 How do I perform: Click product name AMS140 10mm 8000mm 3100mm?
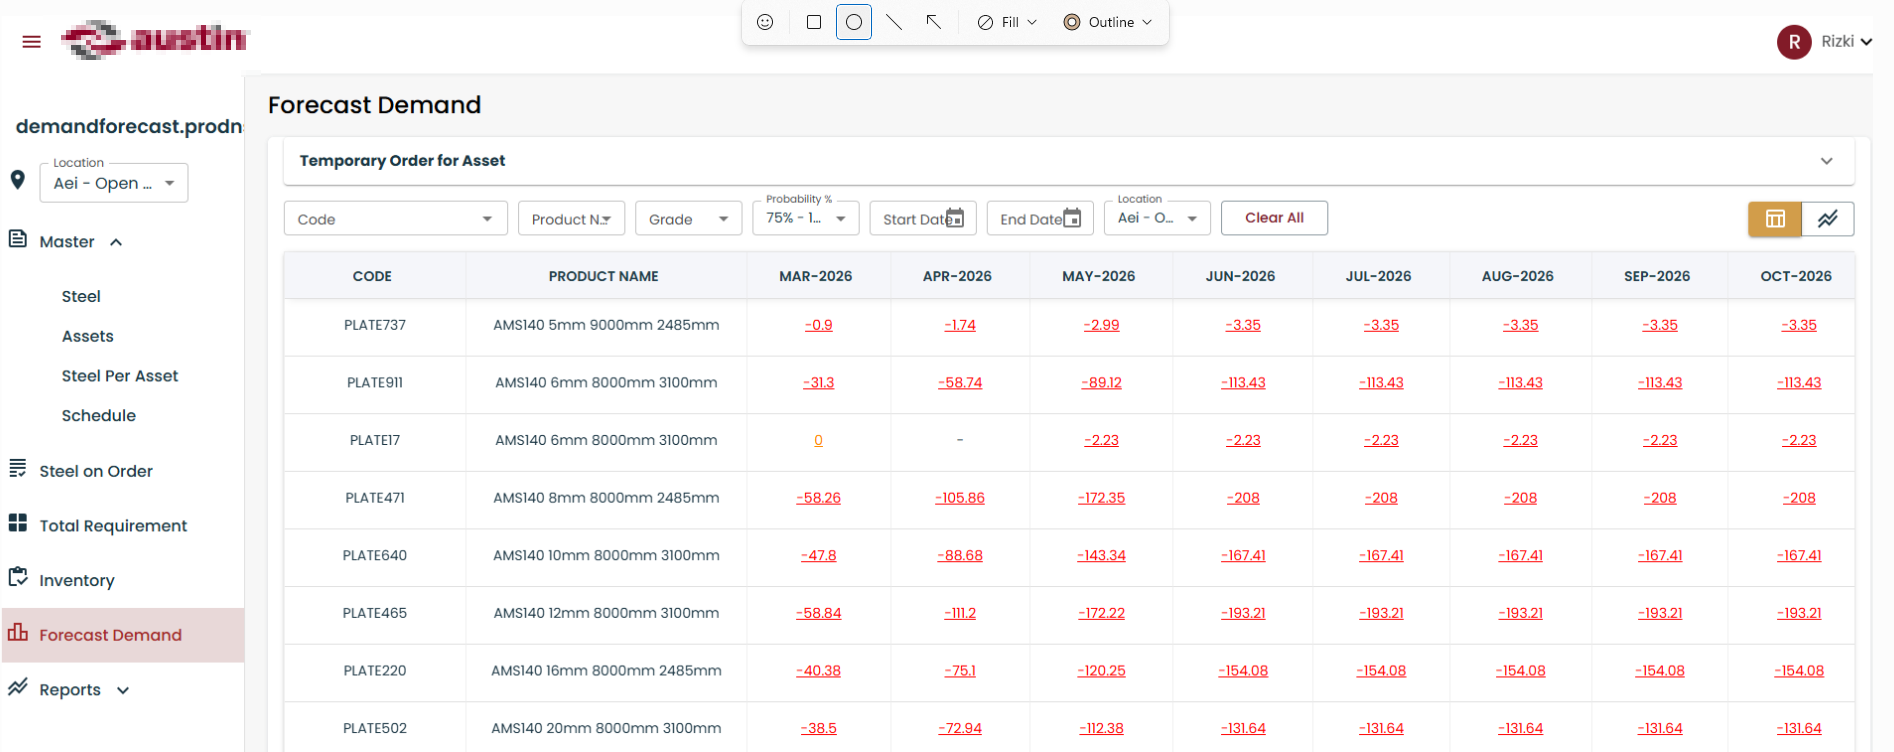606,556
